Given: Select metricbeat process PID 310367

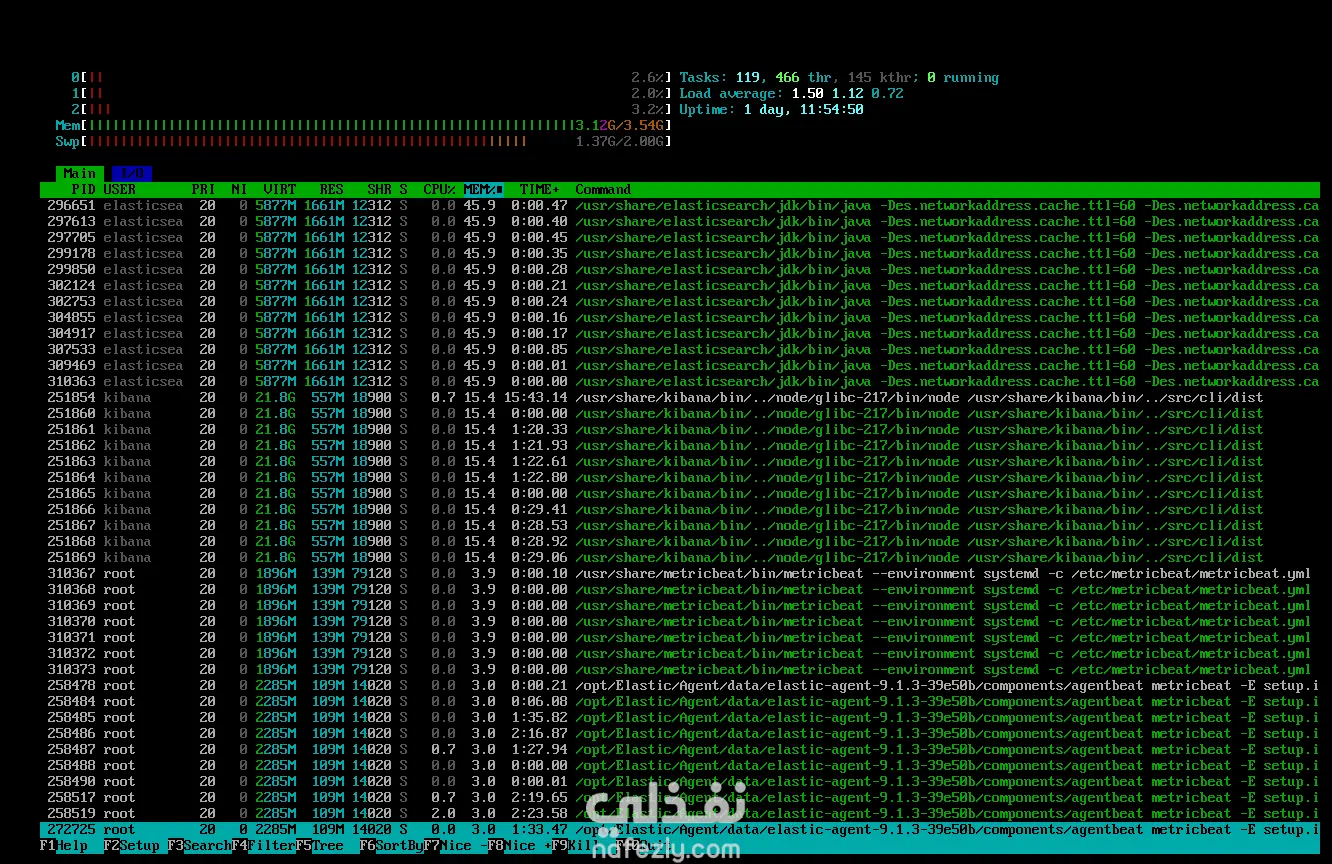Looking at the screenshot, I should 680,573.
